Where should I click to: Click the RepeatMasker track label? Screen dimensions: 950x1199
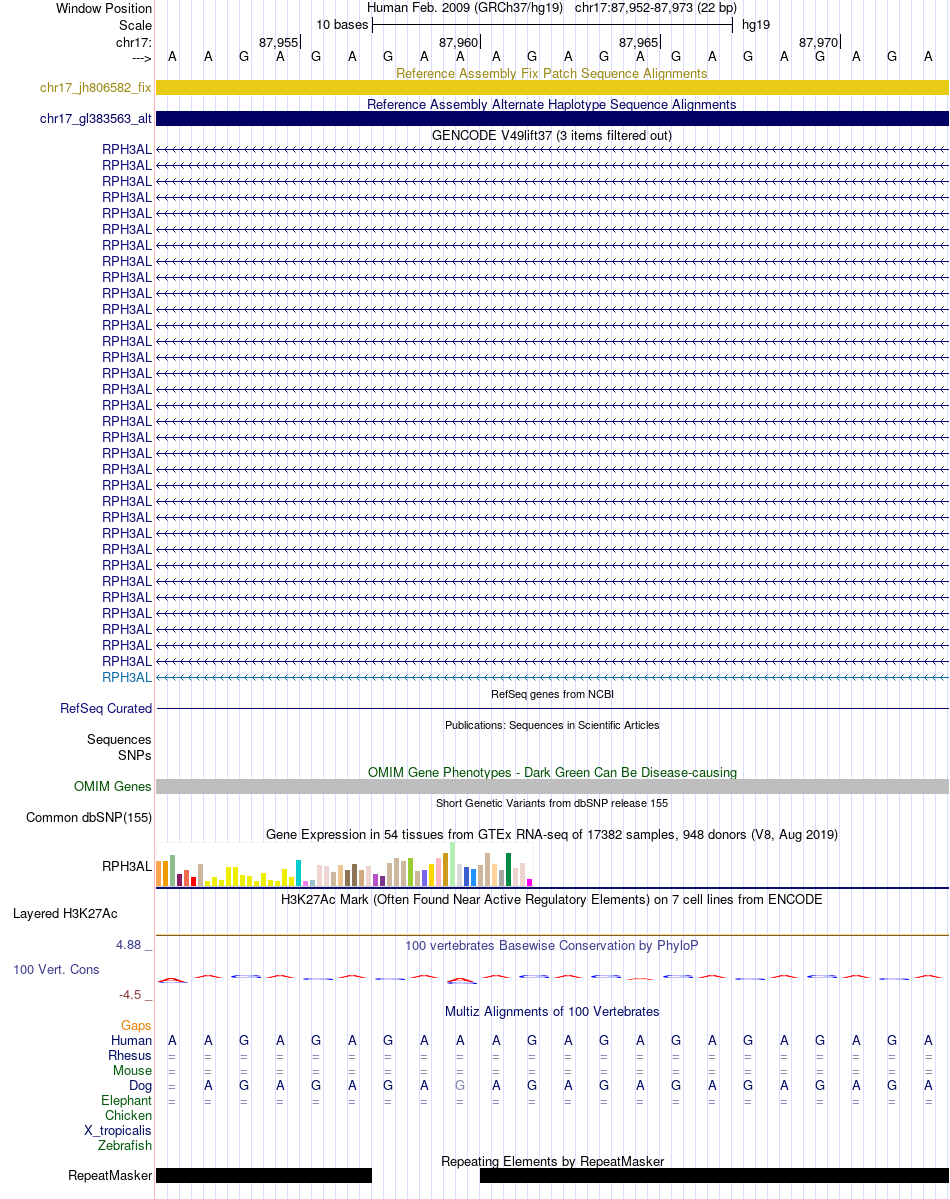pos(109,1176)
